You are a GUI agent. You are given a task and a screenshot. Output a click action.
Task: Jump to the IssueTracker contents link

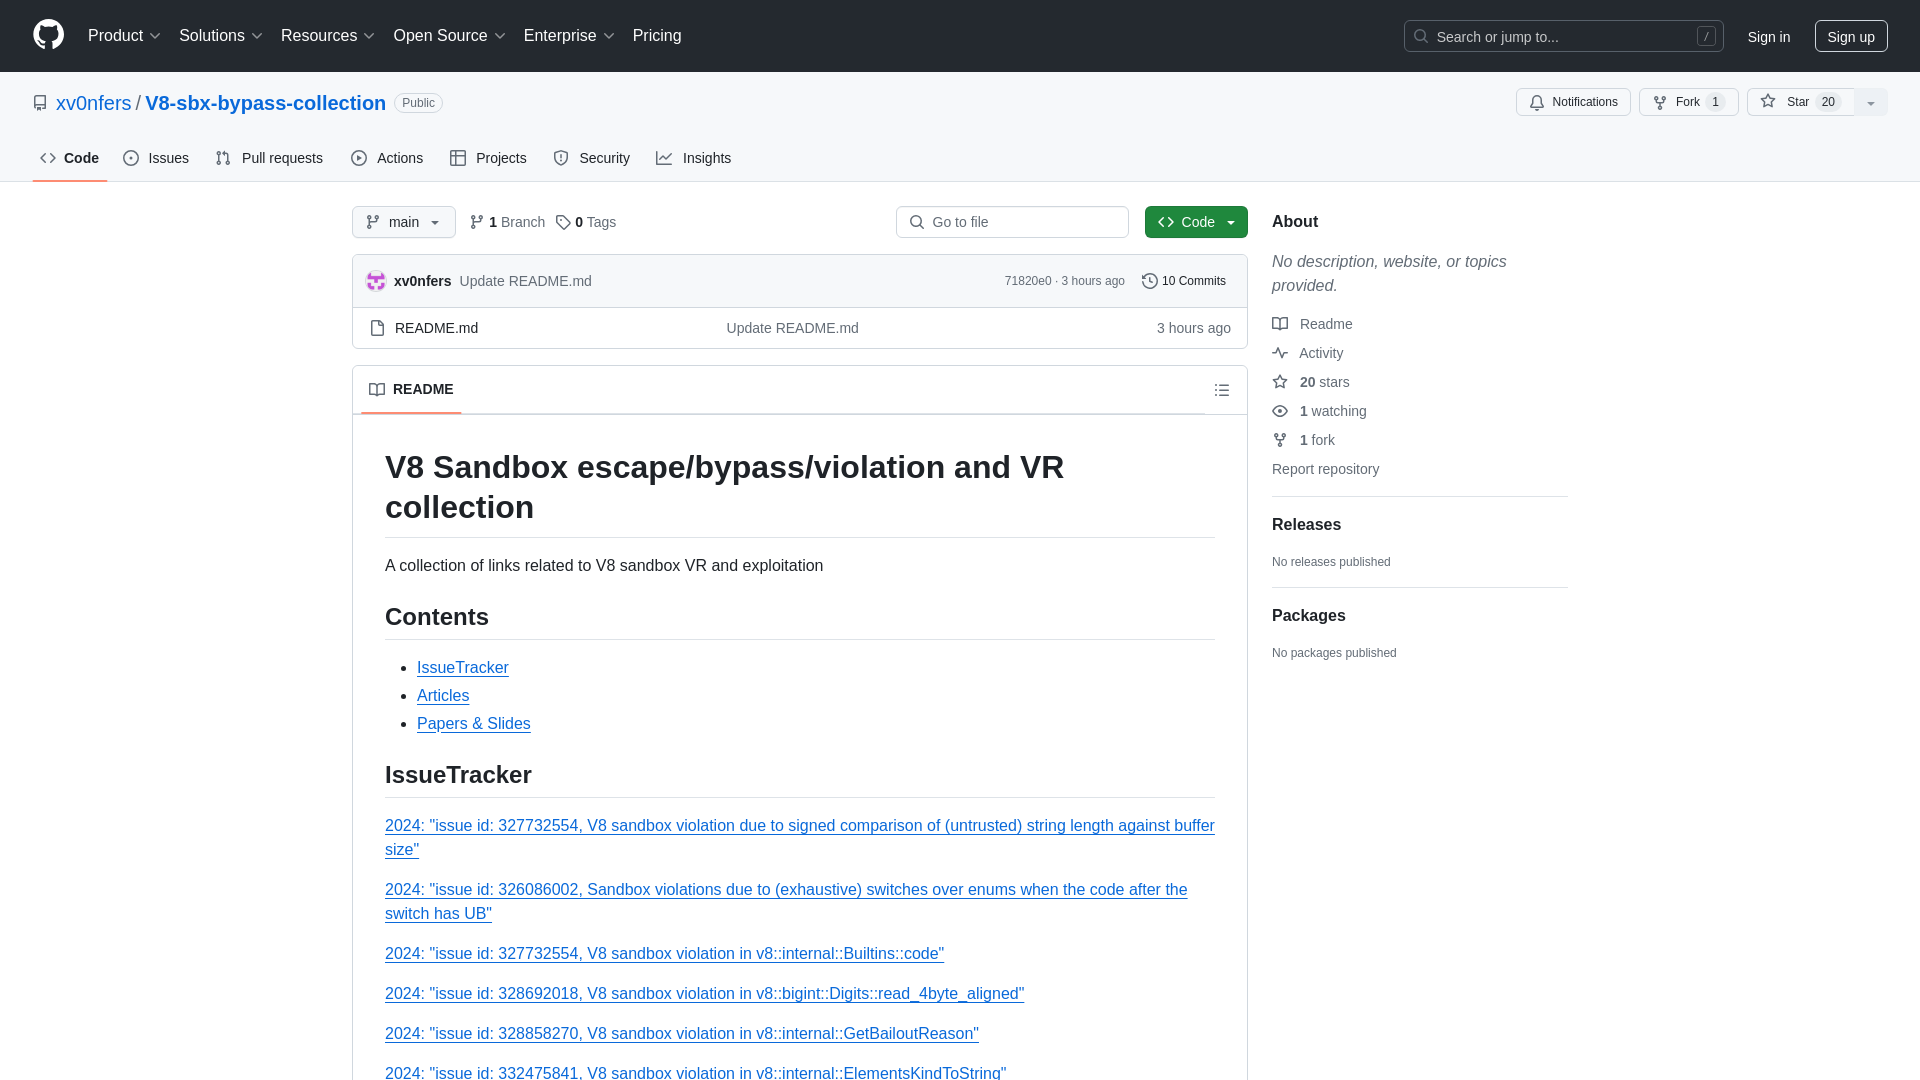click(x=462, y=668)
